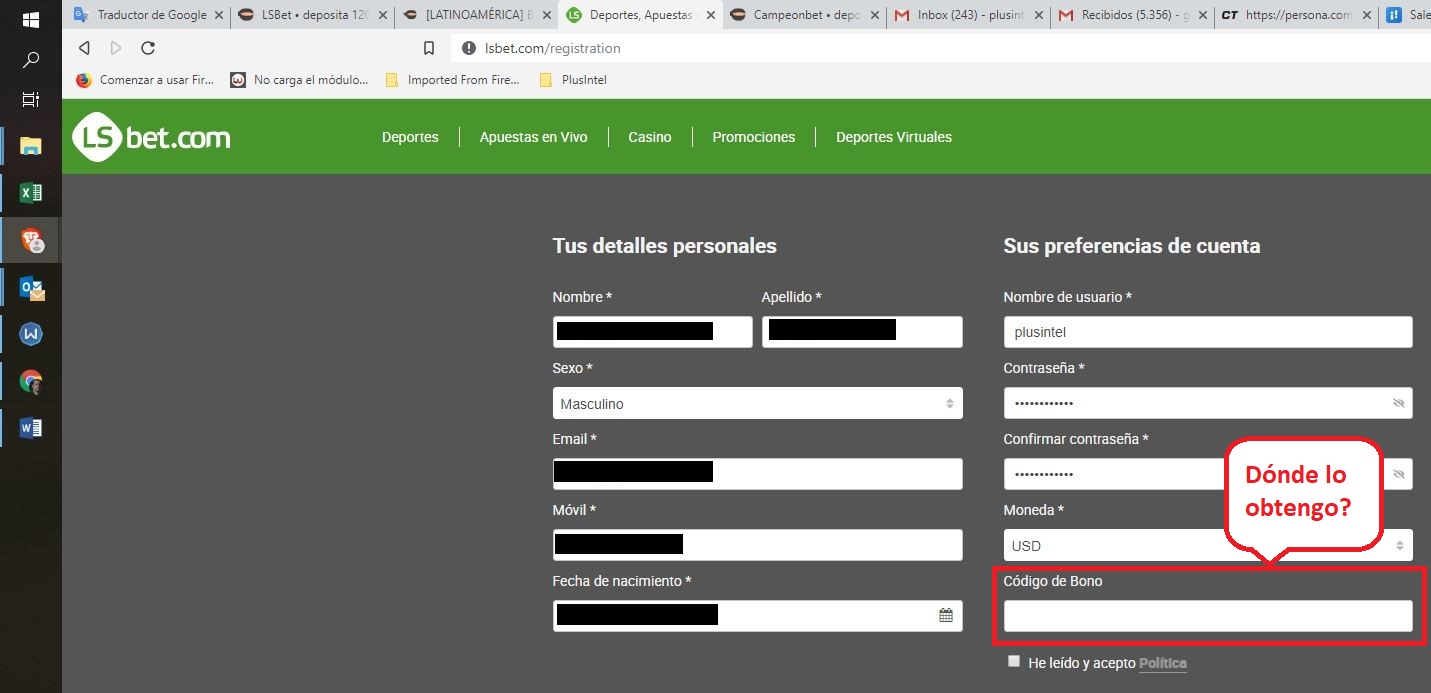This screenshot has height=693, width=1431.
Task: Accept the policy checkbox
Action: tap(1014, 661)
